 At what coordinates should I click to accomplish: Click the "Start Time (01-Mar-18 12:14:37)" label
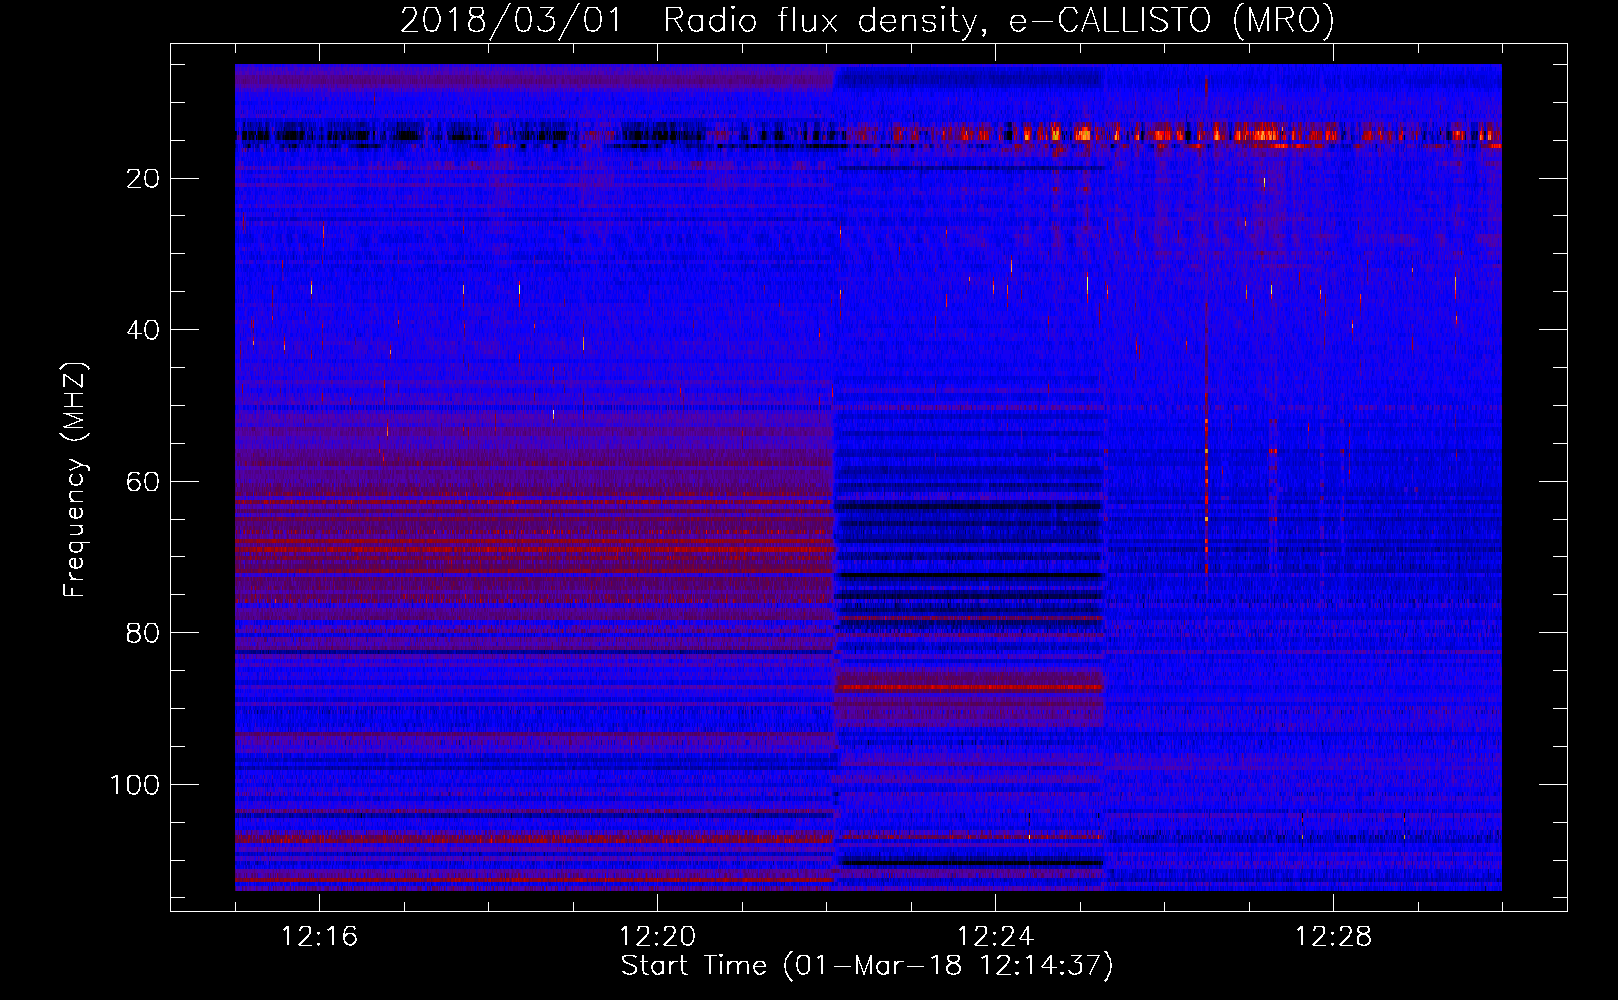867,966
